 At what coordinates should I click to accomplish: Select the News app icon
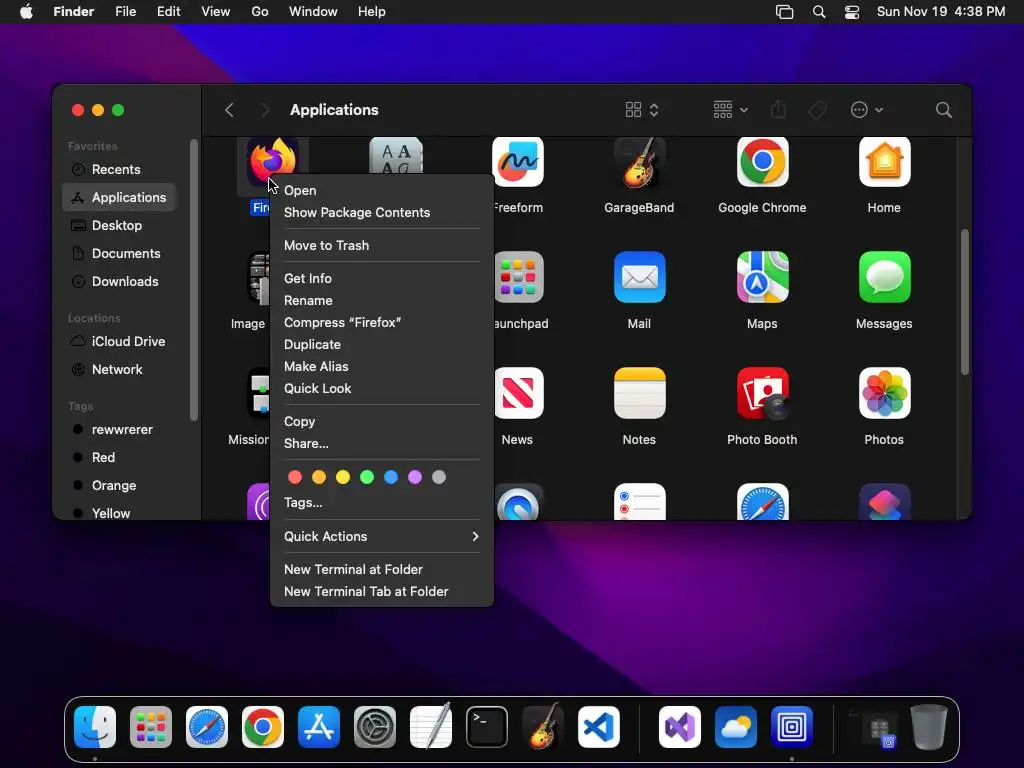[x=519, y=393]
